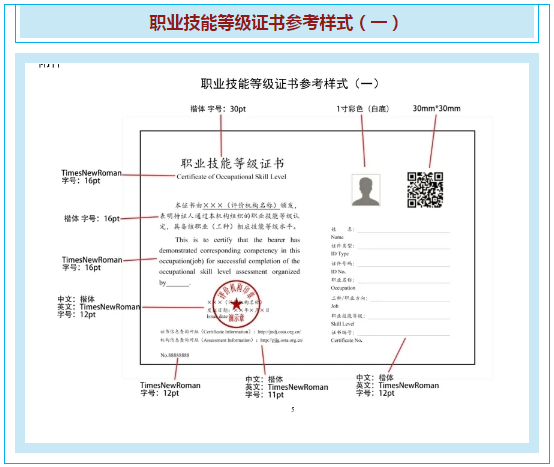Click the Certificate of Occupational Skill Level subtitle

(x=231, y=177)
